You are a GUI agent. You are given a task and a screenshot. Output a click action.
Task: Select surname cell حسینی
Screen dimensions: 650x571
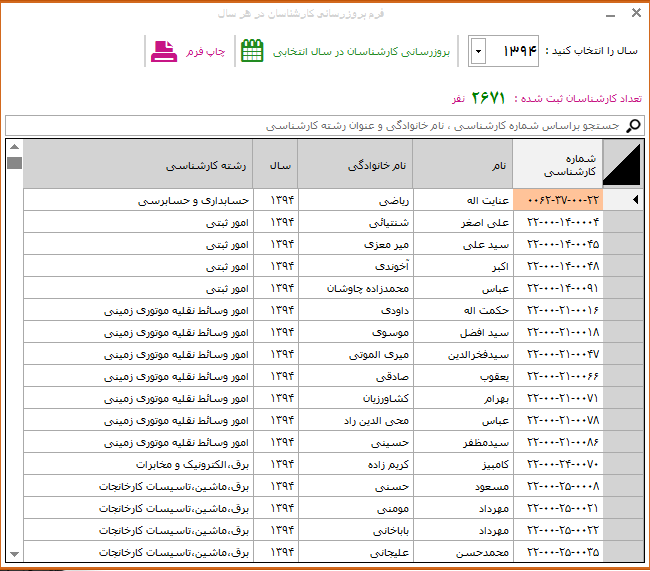click(x=356, y=442)
